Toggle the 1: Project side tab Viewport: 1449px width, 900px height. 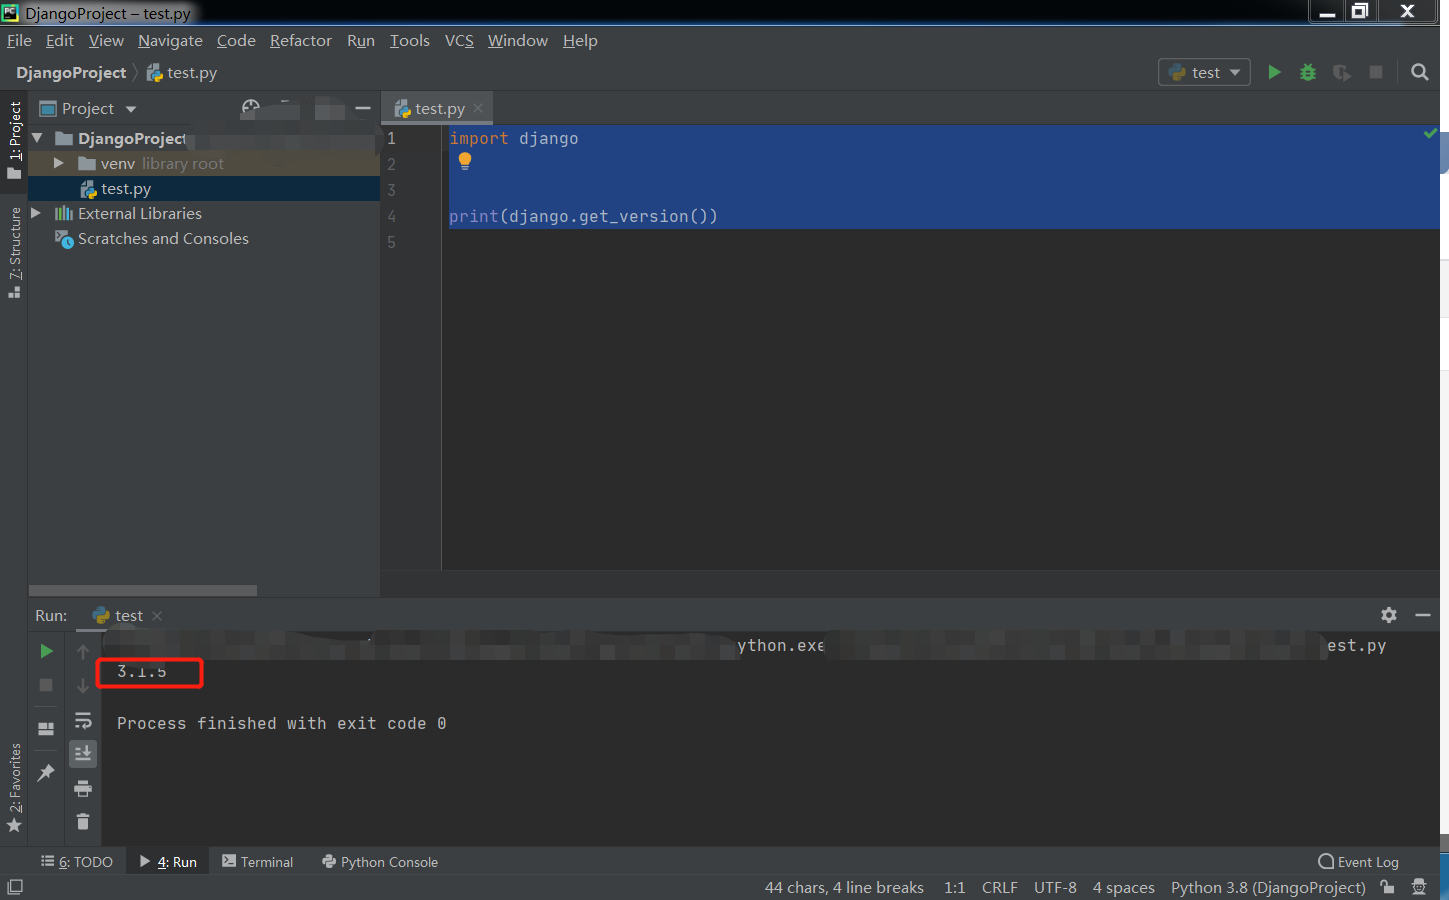tap(14, 140)
